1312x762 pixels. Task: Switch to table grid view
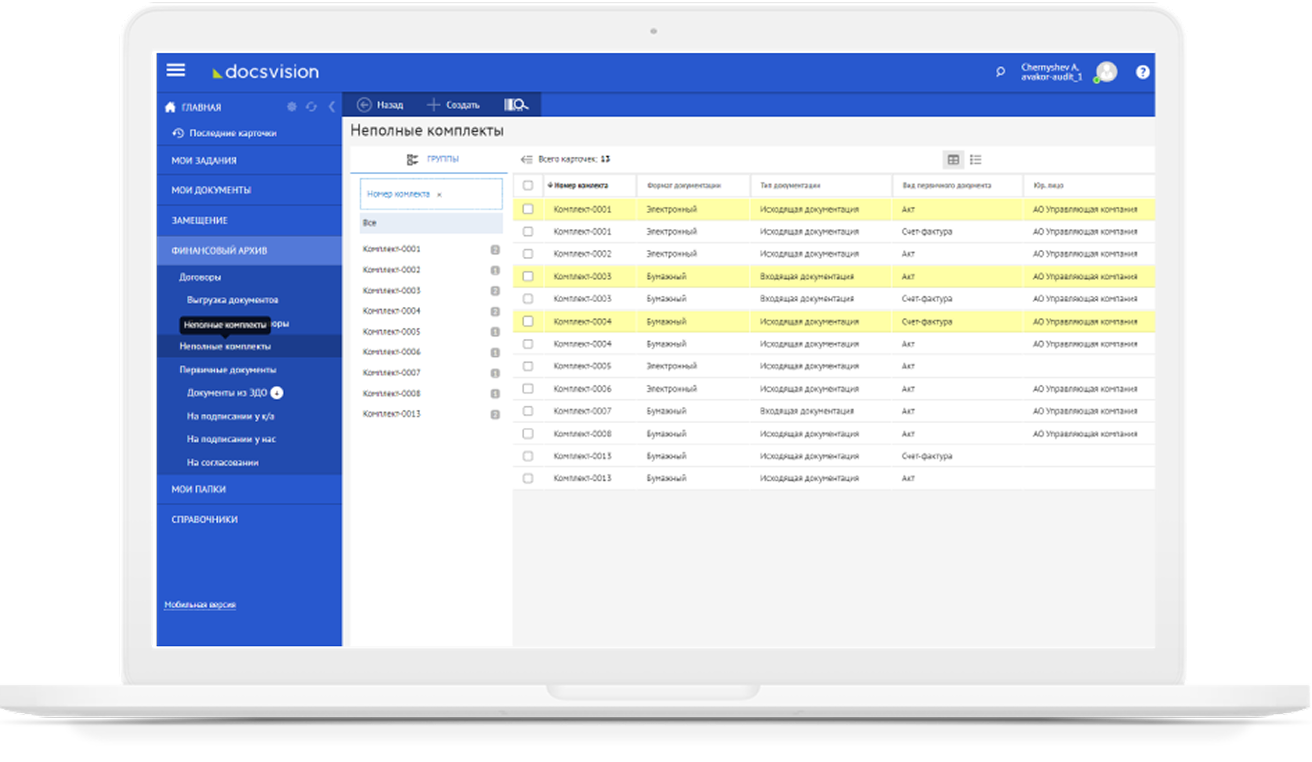953,160
